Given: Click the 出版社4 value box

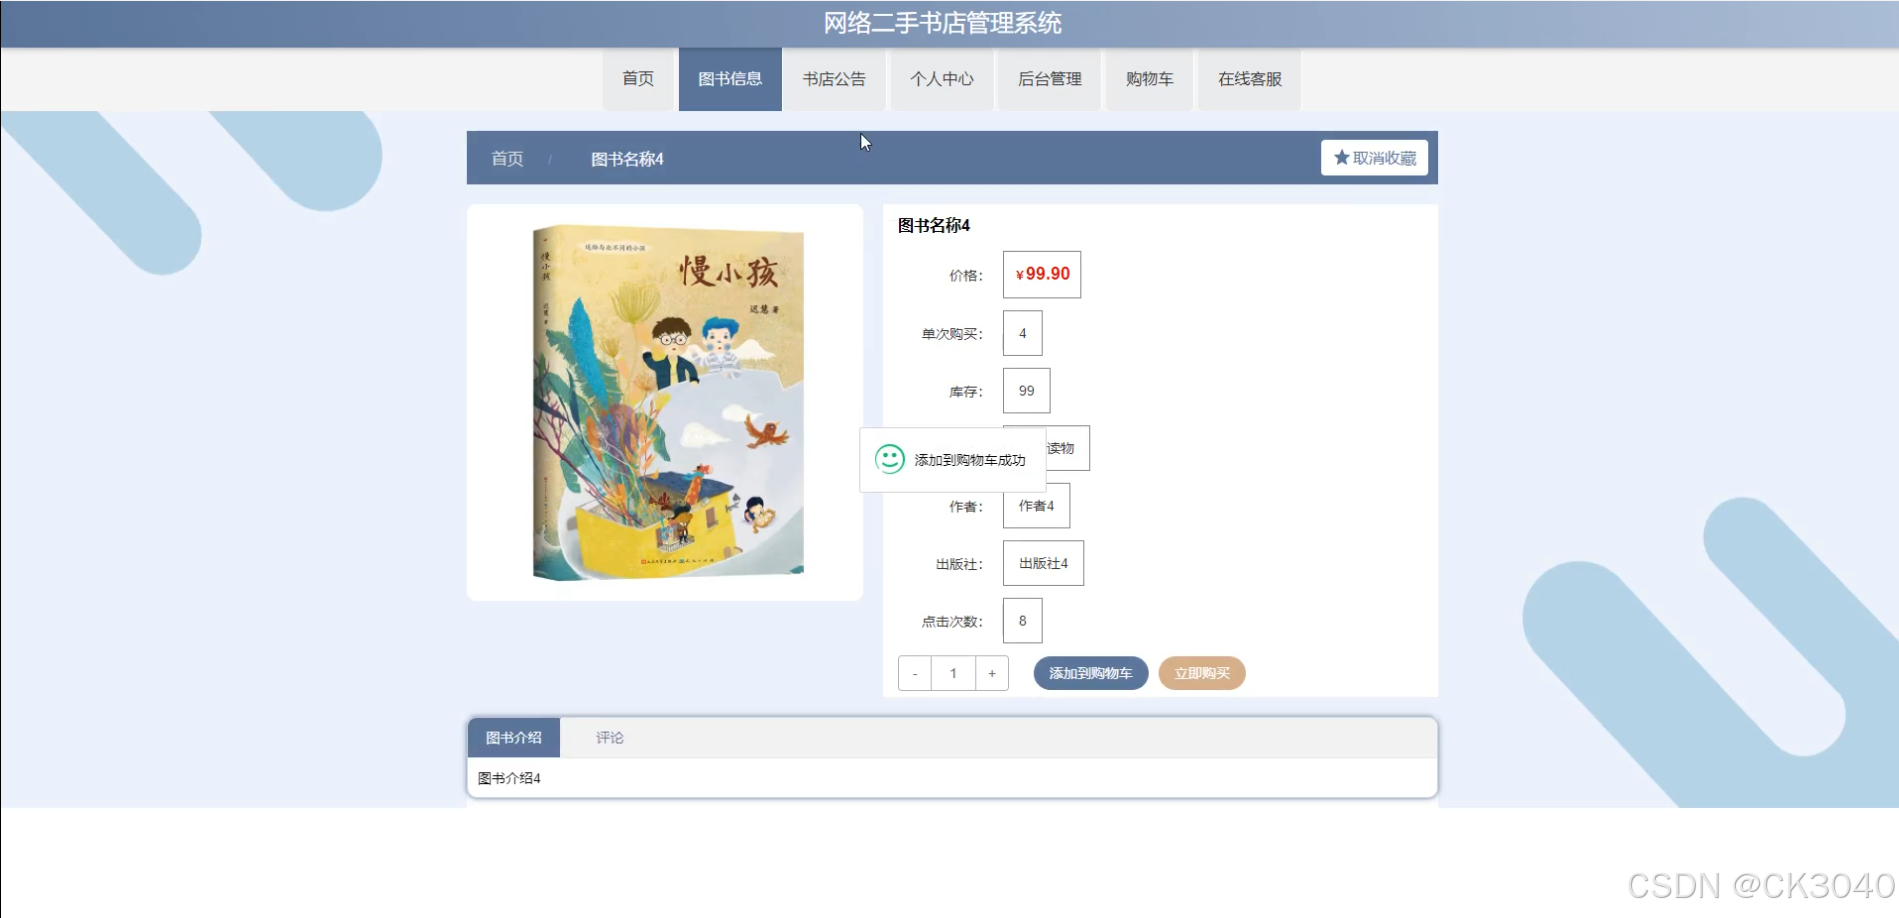Looking at the screenshot, I should pos(1043,563).
